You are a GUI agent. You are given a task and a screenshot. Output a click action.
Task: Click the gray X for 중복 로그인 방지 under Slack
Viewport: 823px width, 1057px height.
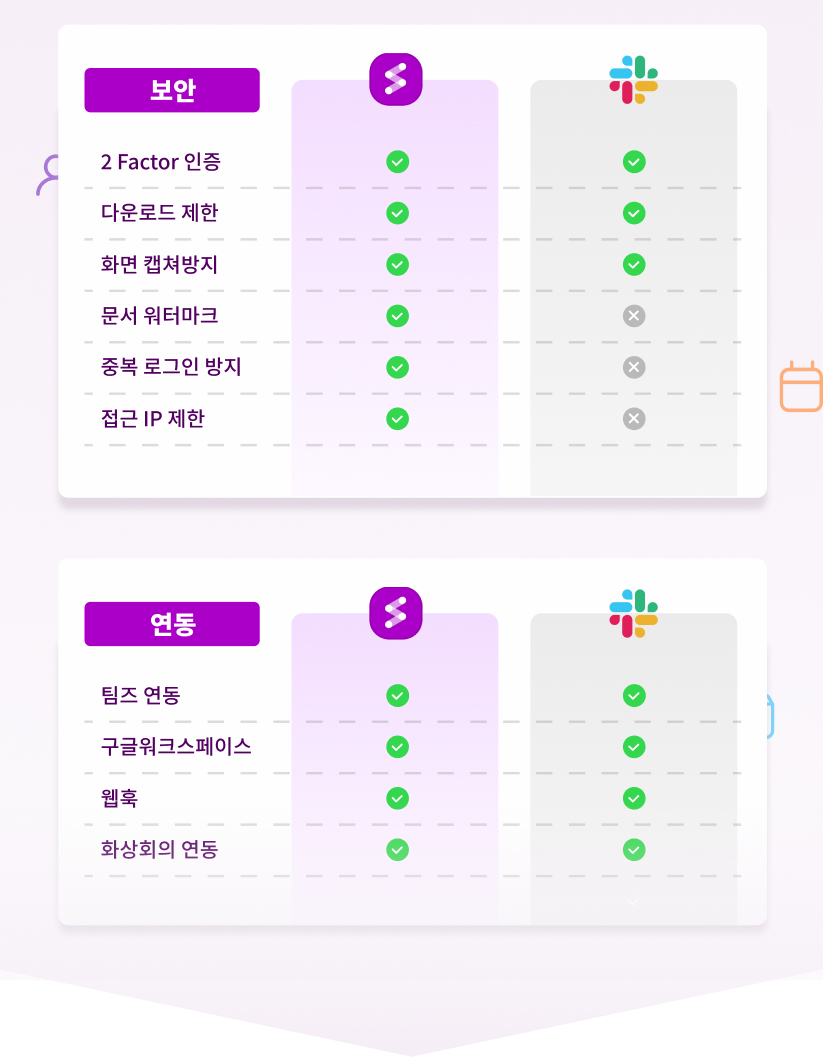[x=634, y=367]
